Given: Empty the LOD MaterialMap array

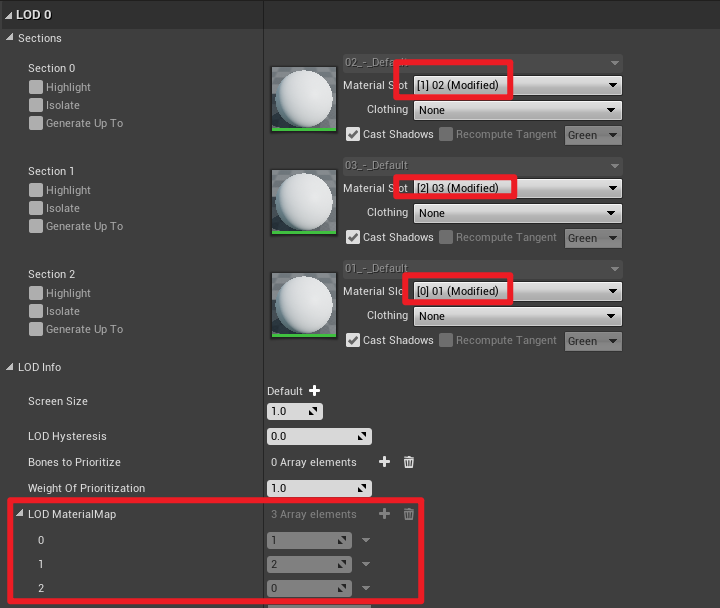Looking at the screenshot, I should 409,514.
